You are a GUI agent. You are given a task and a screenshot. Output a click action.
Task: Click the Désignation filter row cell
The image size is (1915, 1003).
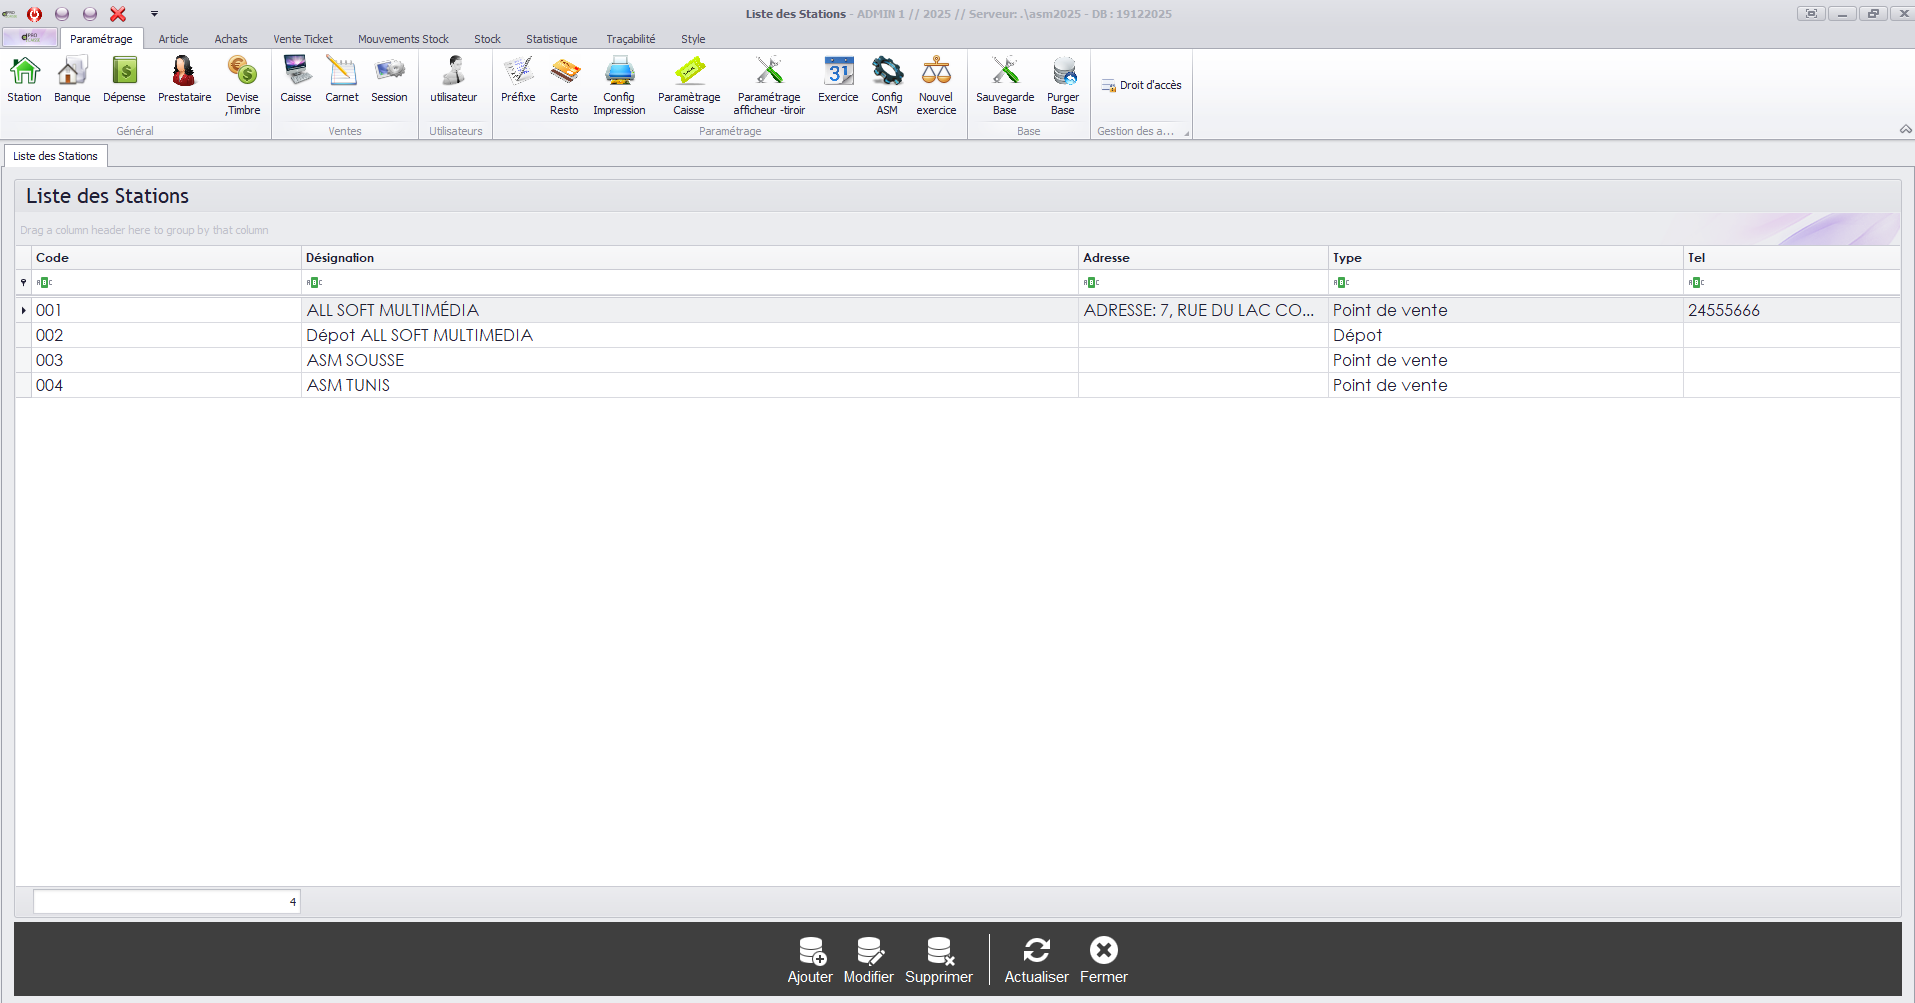(690, 283)
